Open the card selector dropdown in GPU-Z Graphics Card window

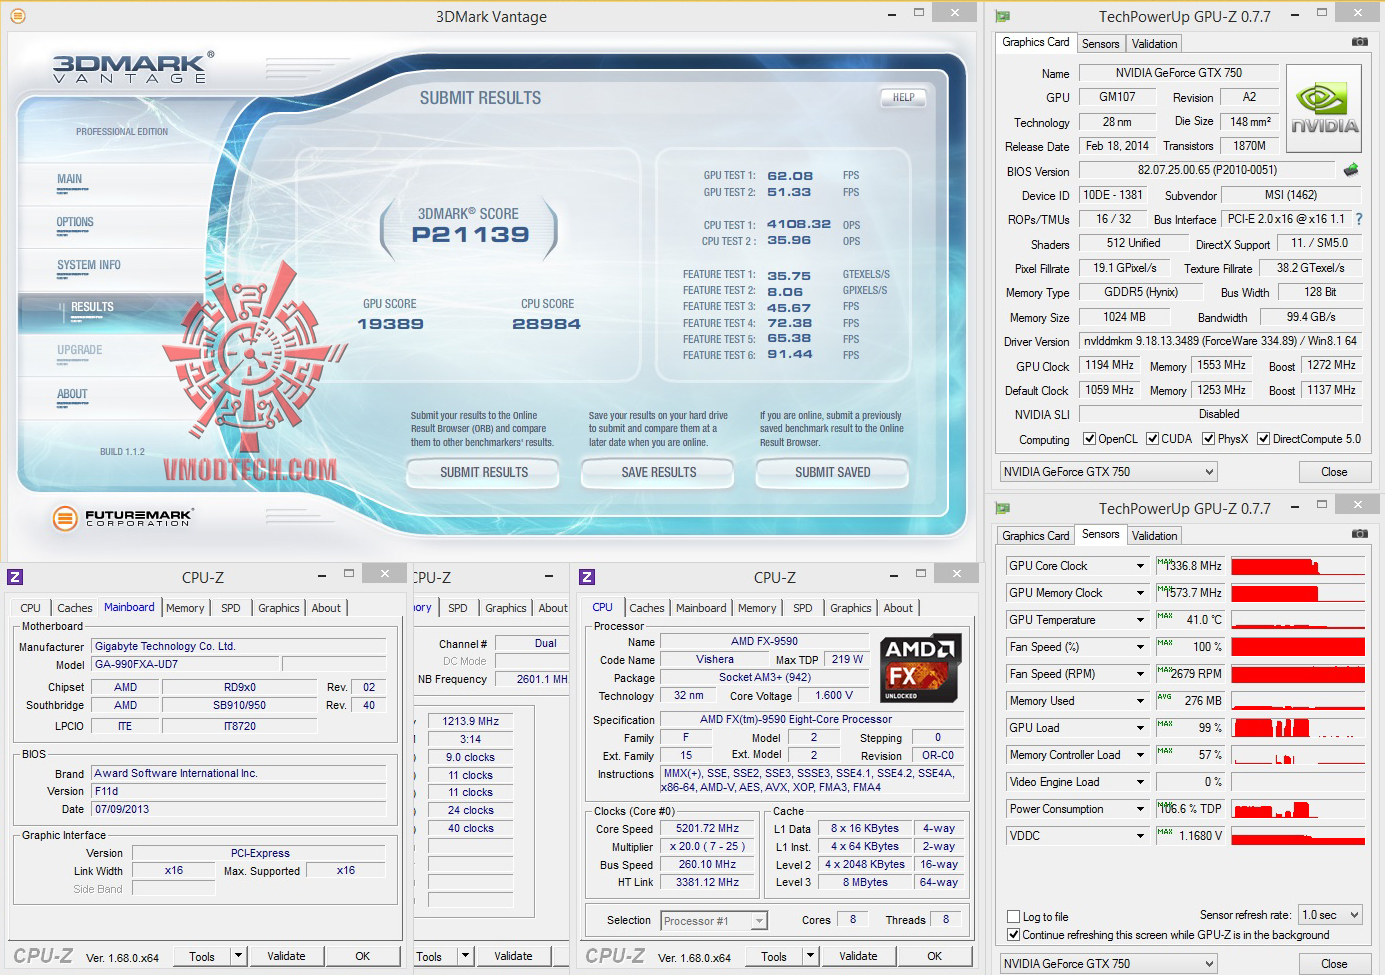(x=1109, y=472)
